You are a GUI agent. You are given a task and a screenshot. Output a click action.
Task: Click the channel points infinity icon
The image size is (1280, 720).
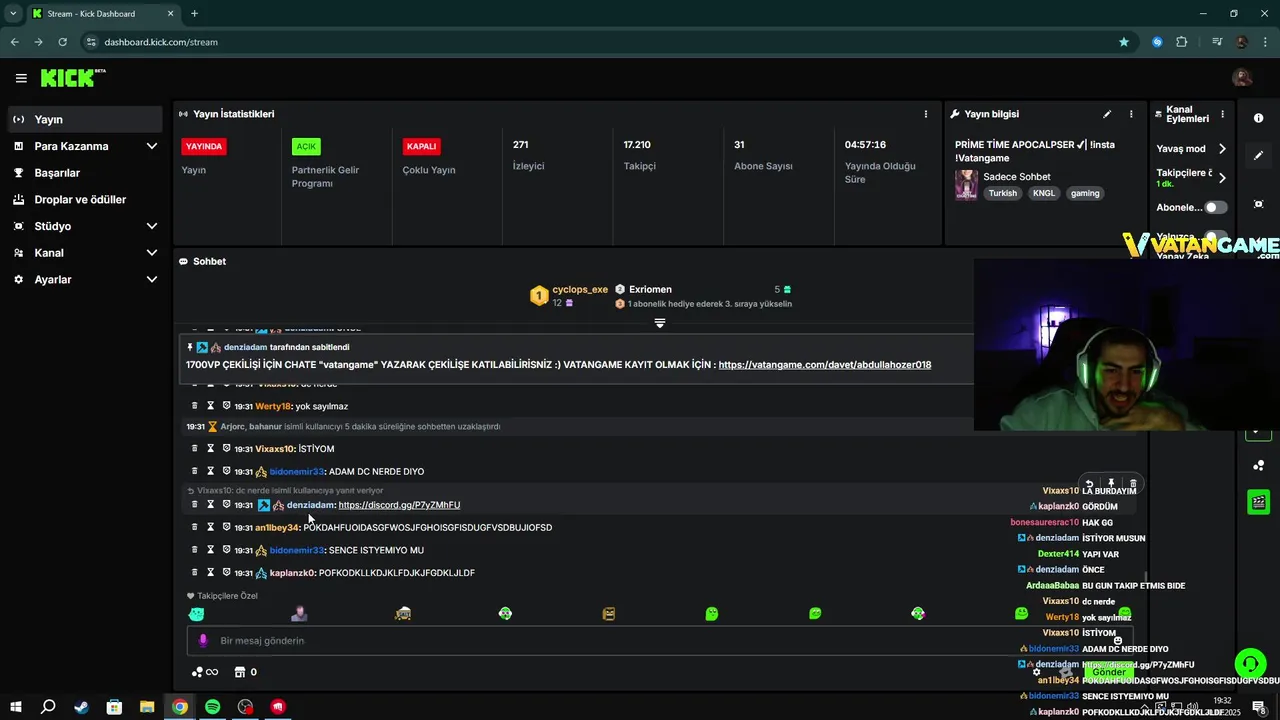204,672
